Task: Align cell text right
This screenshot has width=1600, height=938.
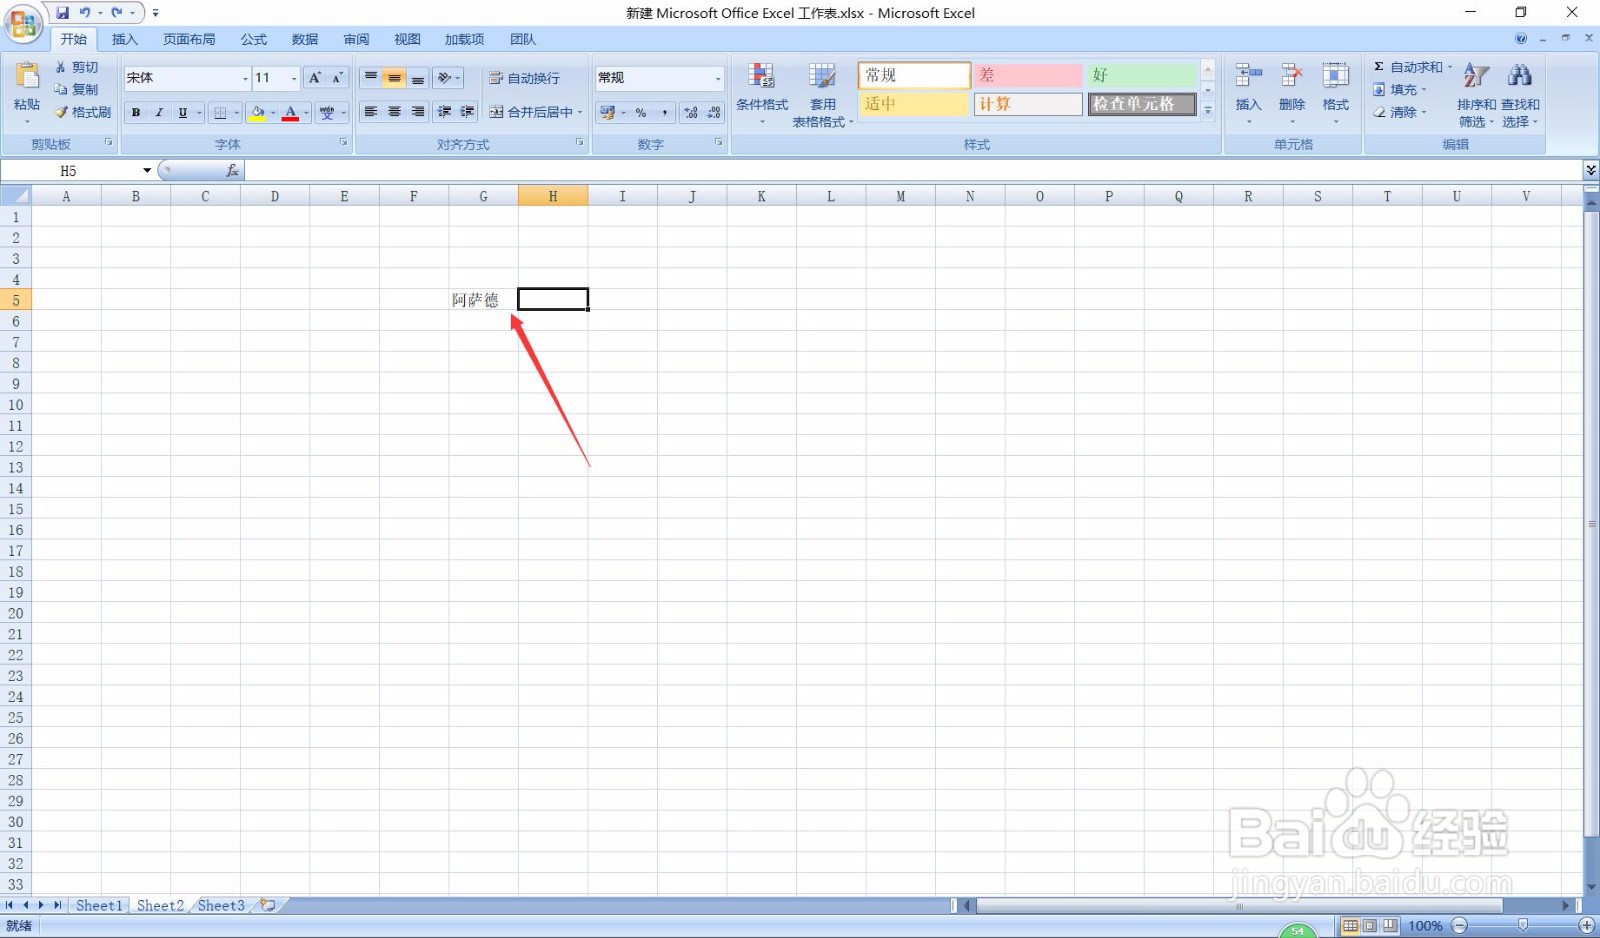Action: pyautogui.click(x=418, y=112)
